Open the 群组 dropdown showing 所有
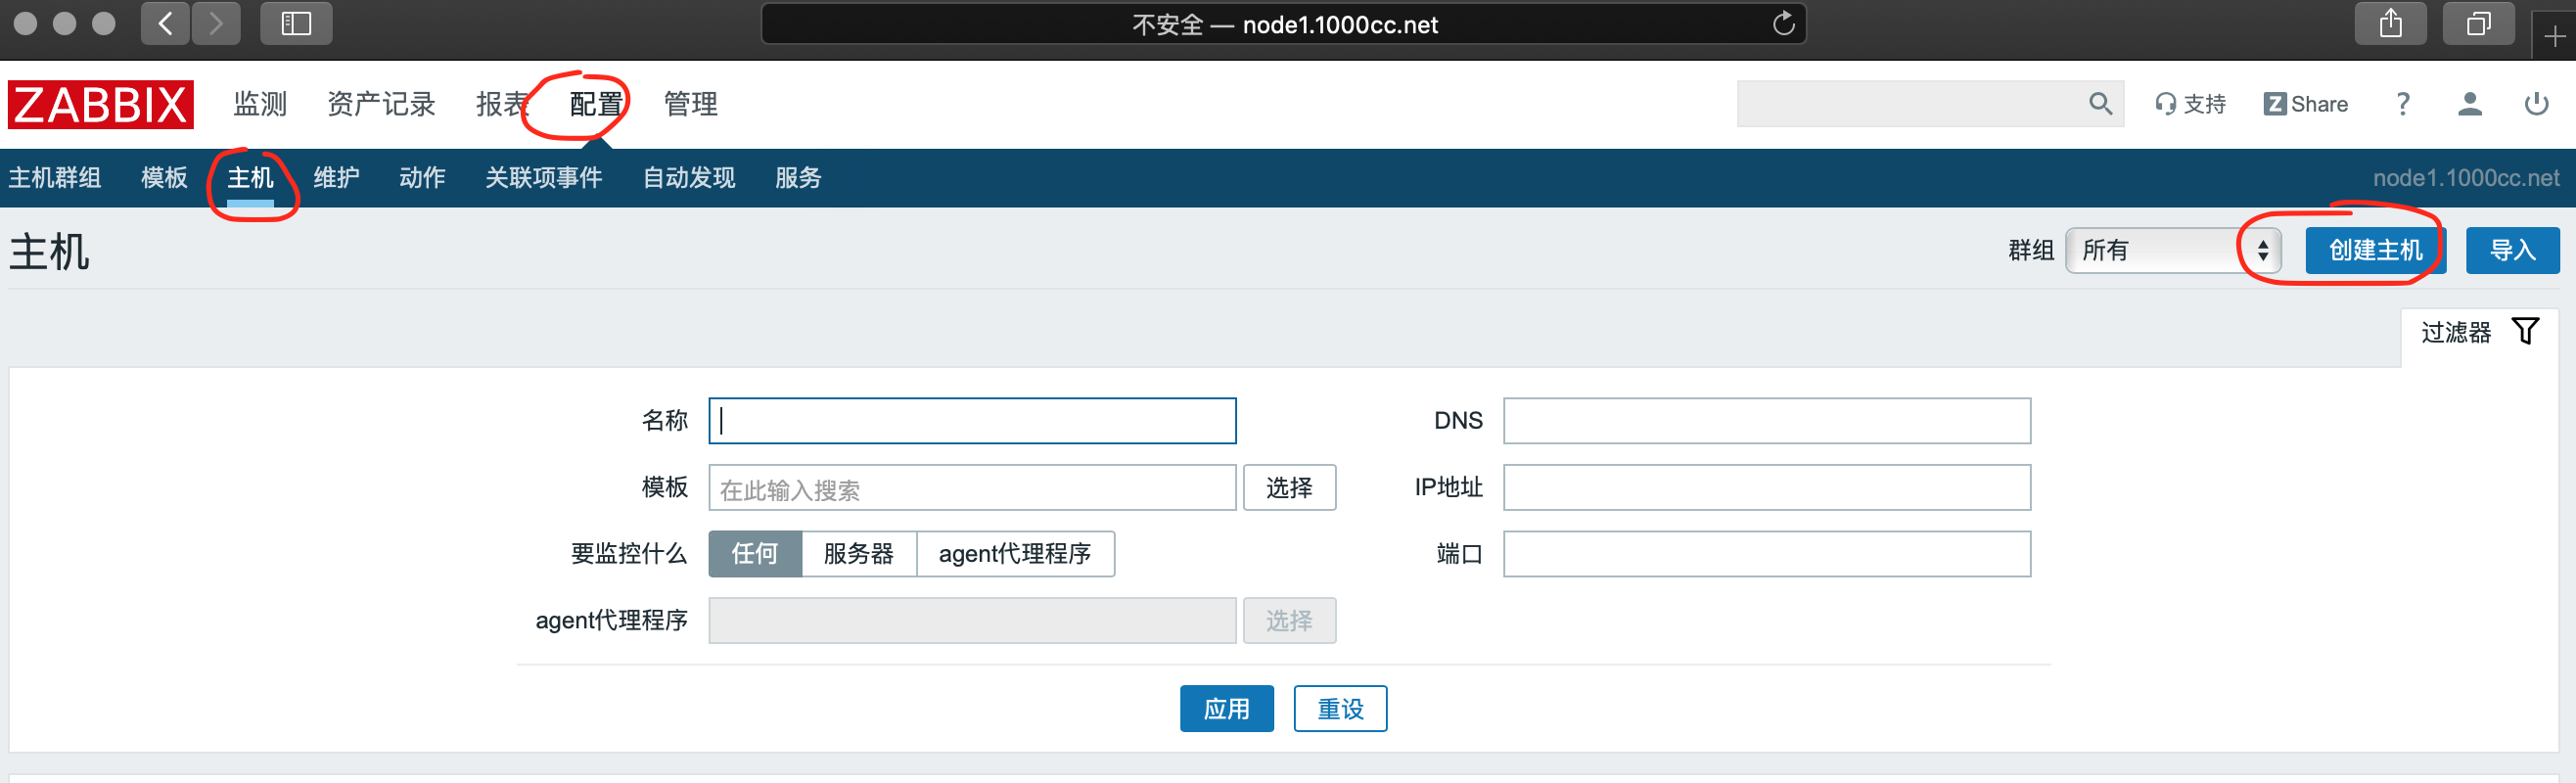 (x=2172, y=250)
